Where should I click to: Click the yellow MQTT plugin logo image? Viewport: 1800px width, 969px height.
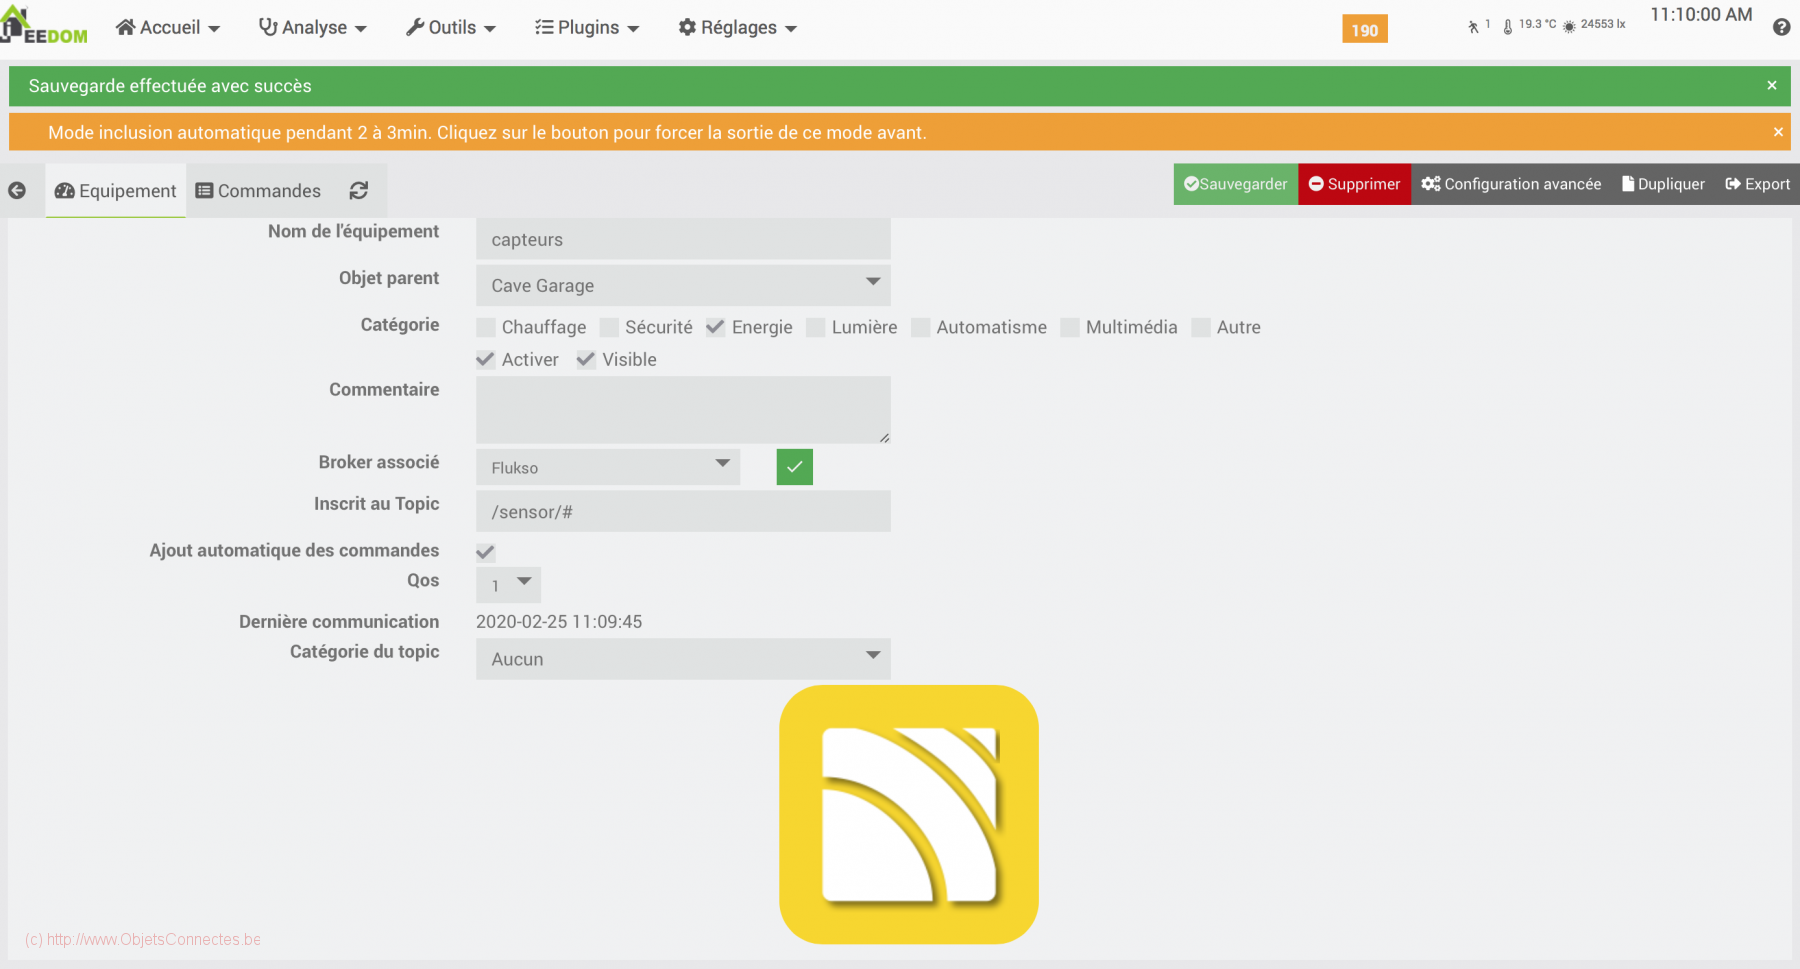(909, 814)
